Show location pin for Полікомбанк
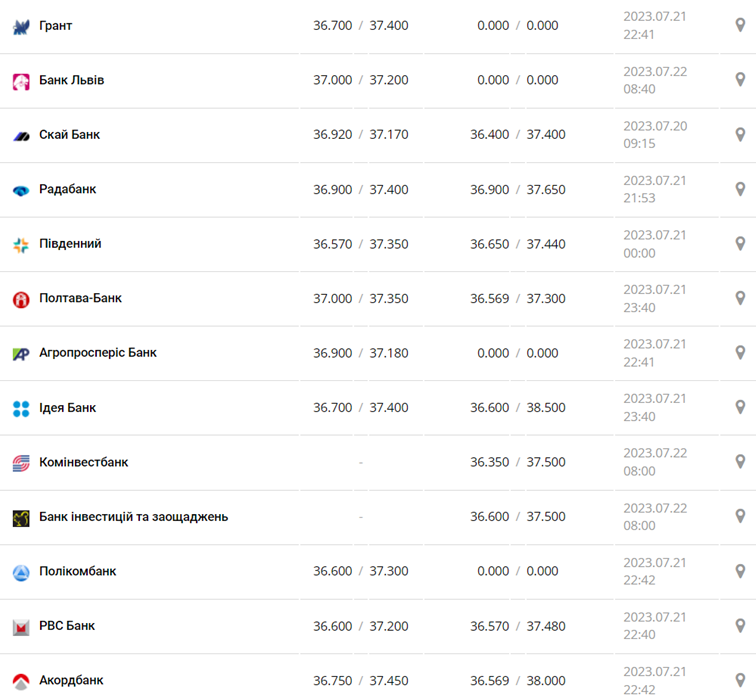756x698 pixels. click(741, 570)
